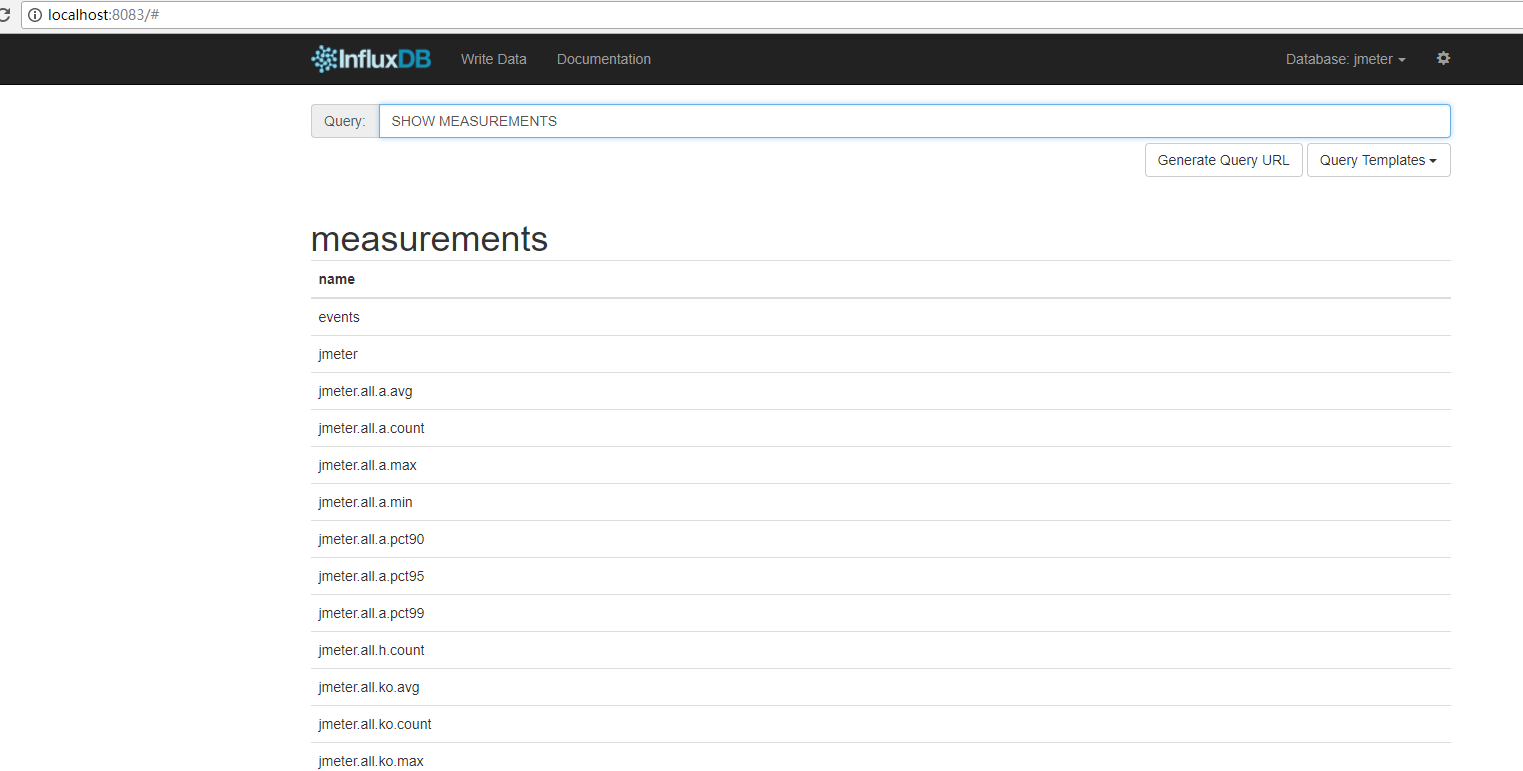The height and width of the screenshot is (771, 1523).
Task: Click the Query: label
Action: point(345,121)
